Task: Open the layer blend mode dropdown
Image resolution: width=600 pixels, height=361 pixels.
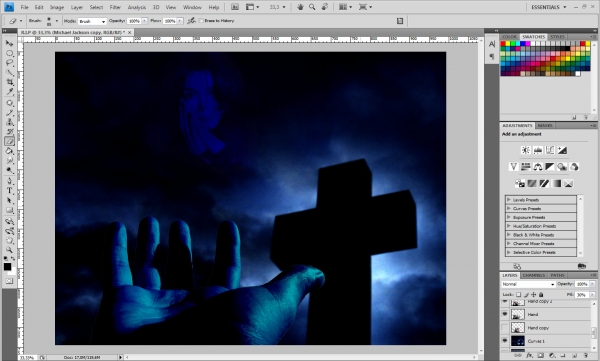Action: pyautogui.click(x=528, y=284)
